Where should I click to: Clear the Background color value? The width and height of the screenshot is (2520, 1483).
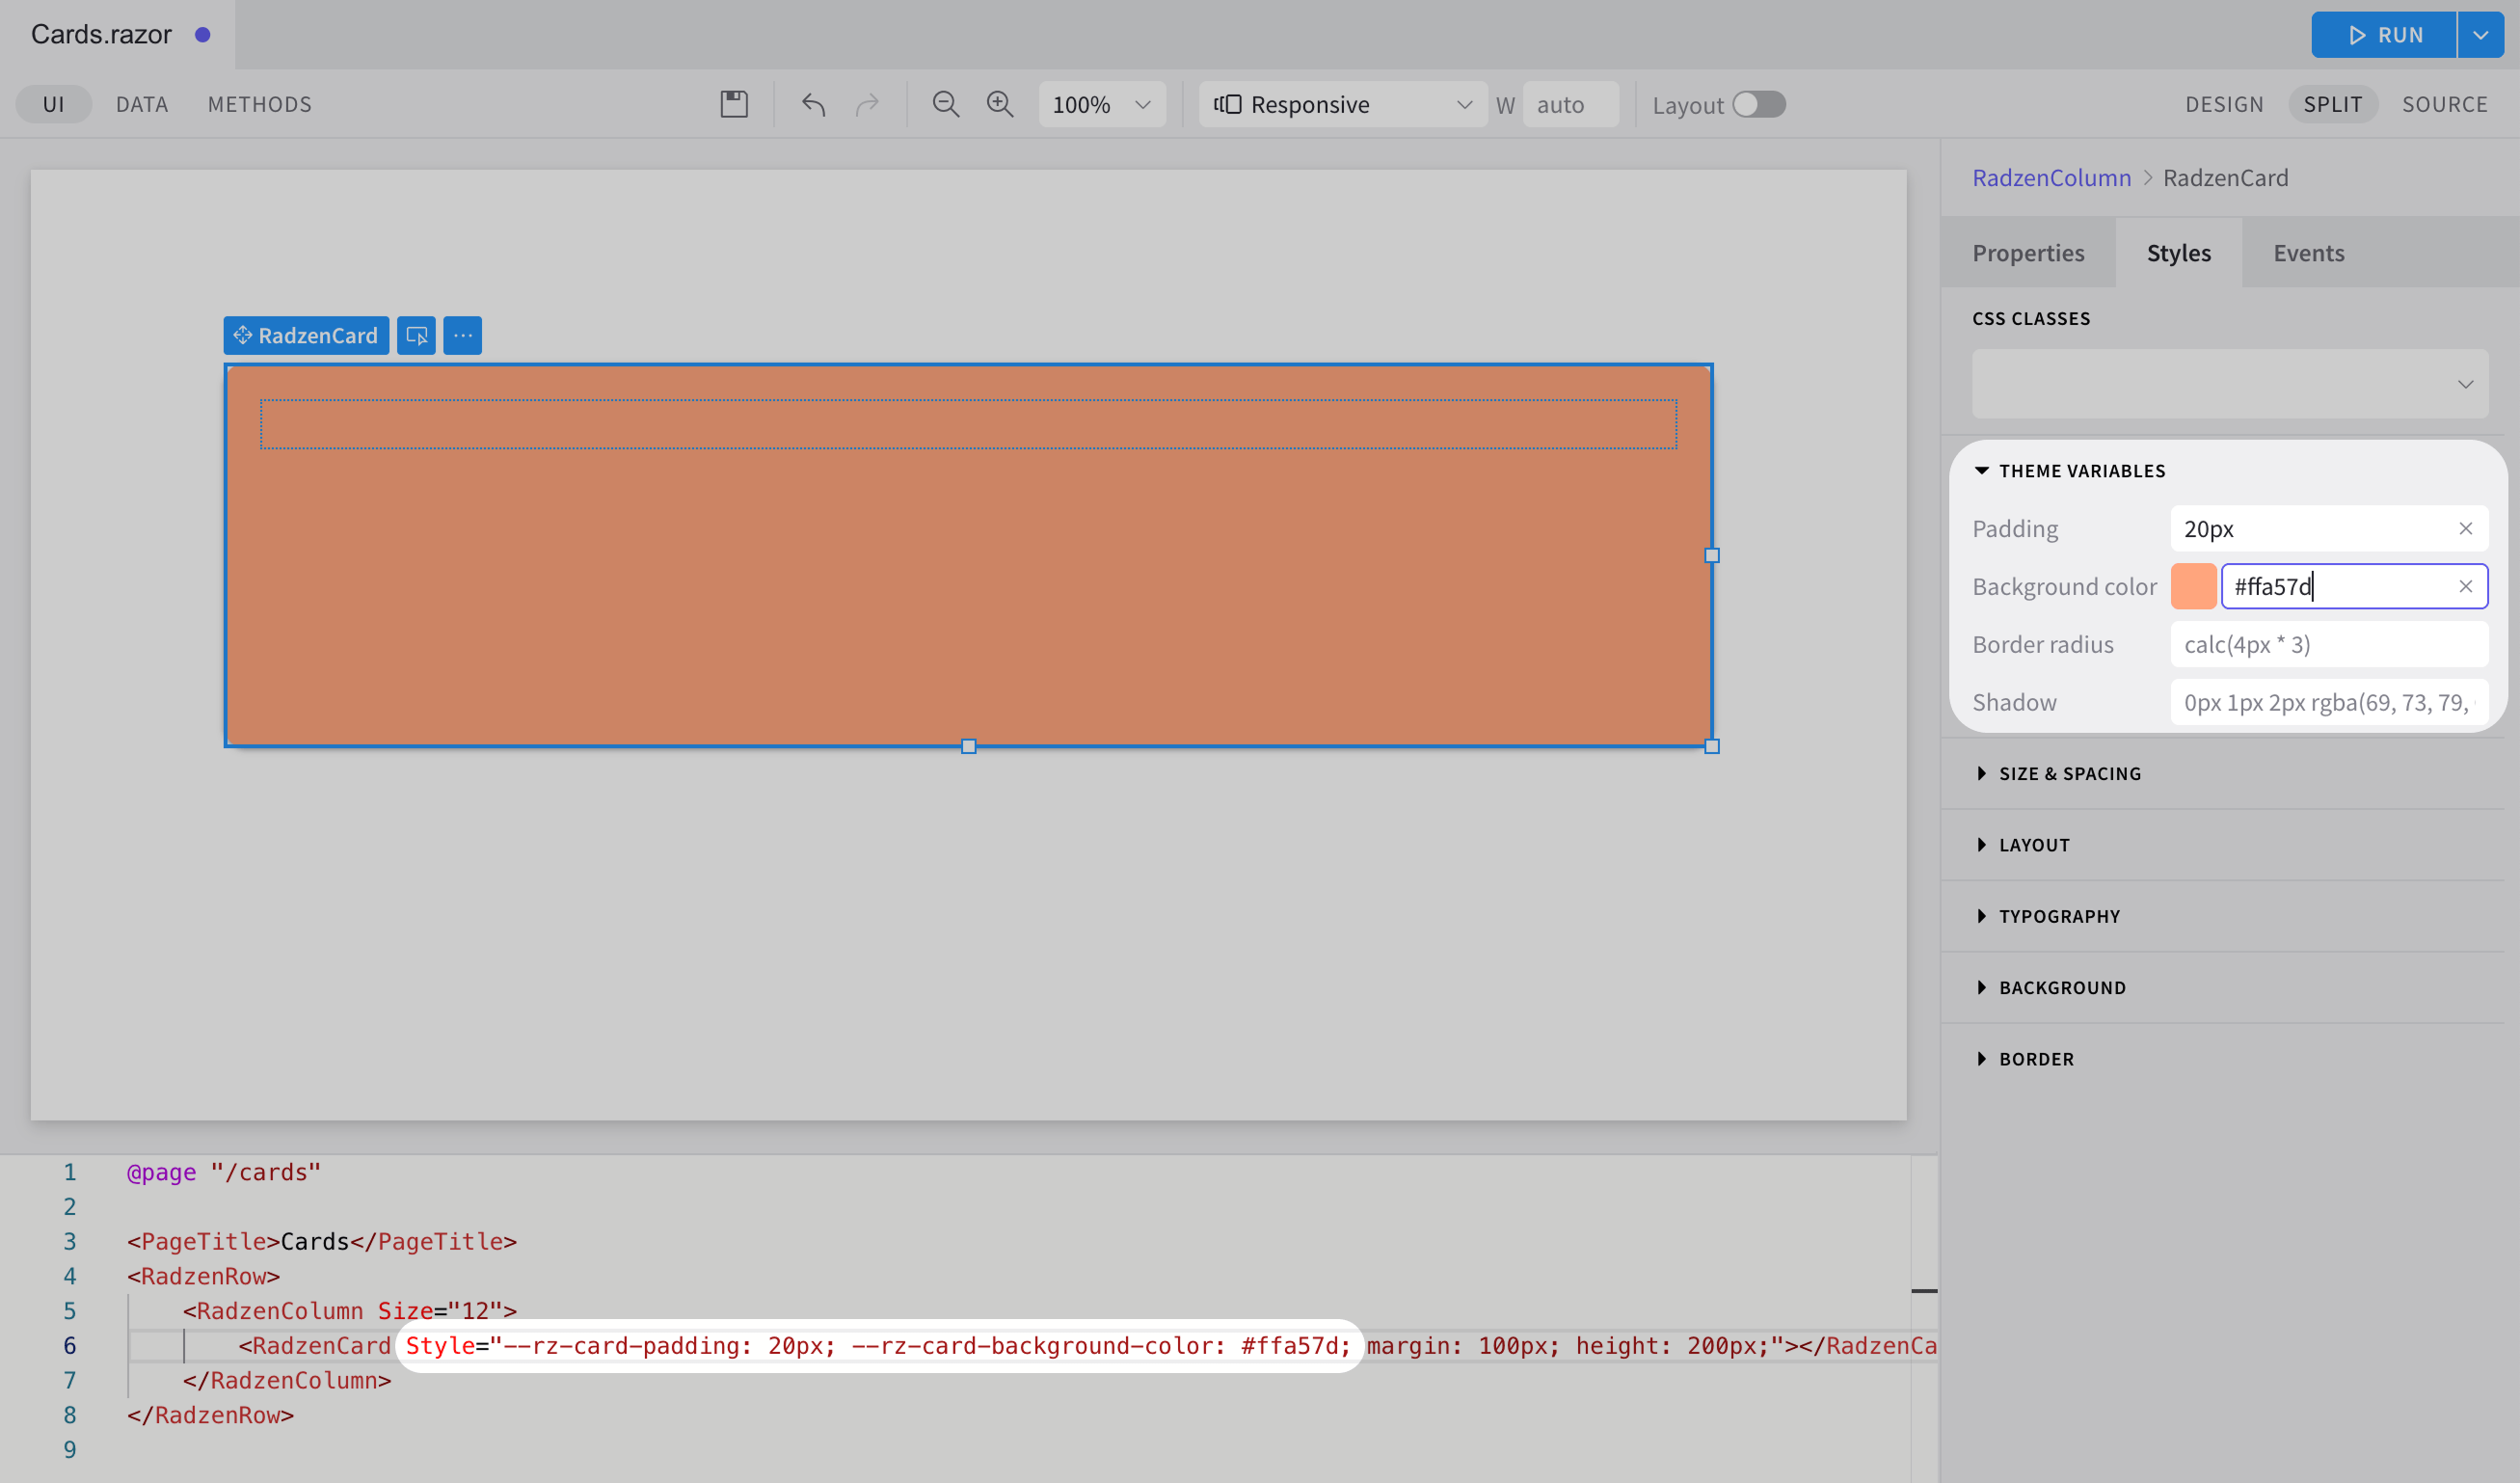(2465, 586)
